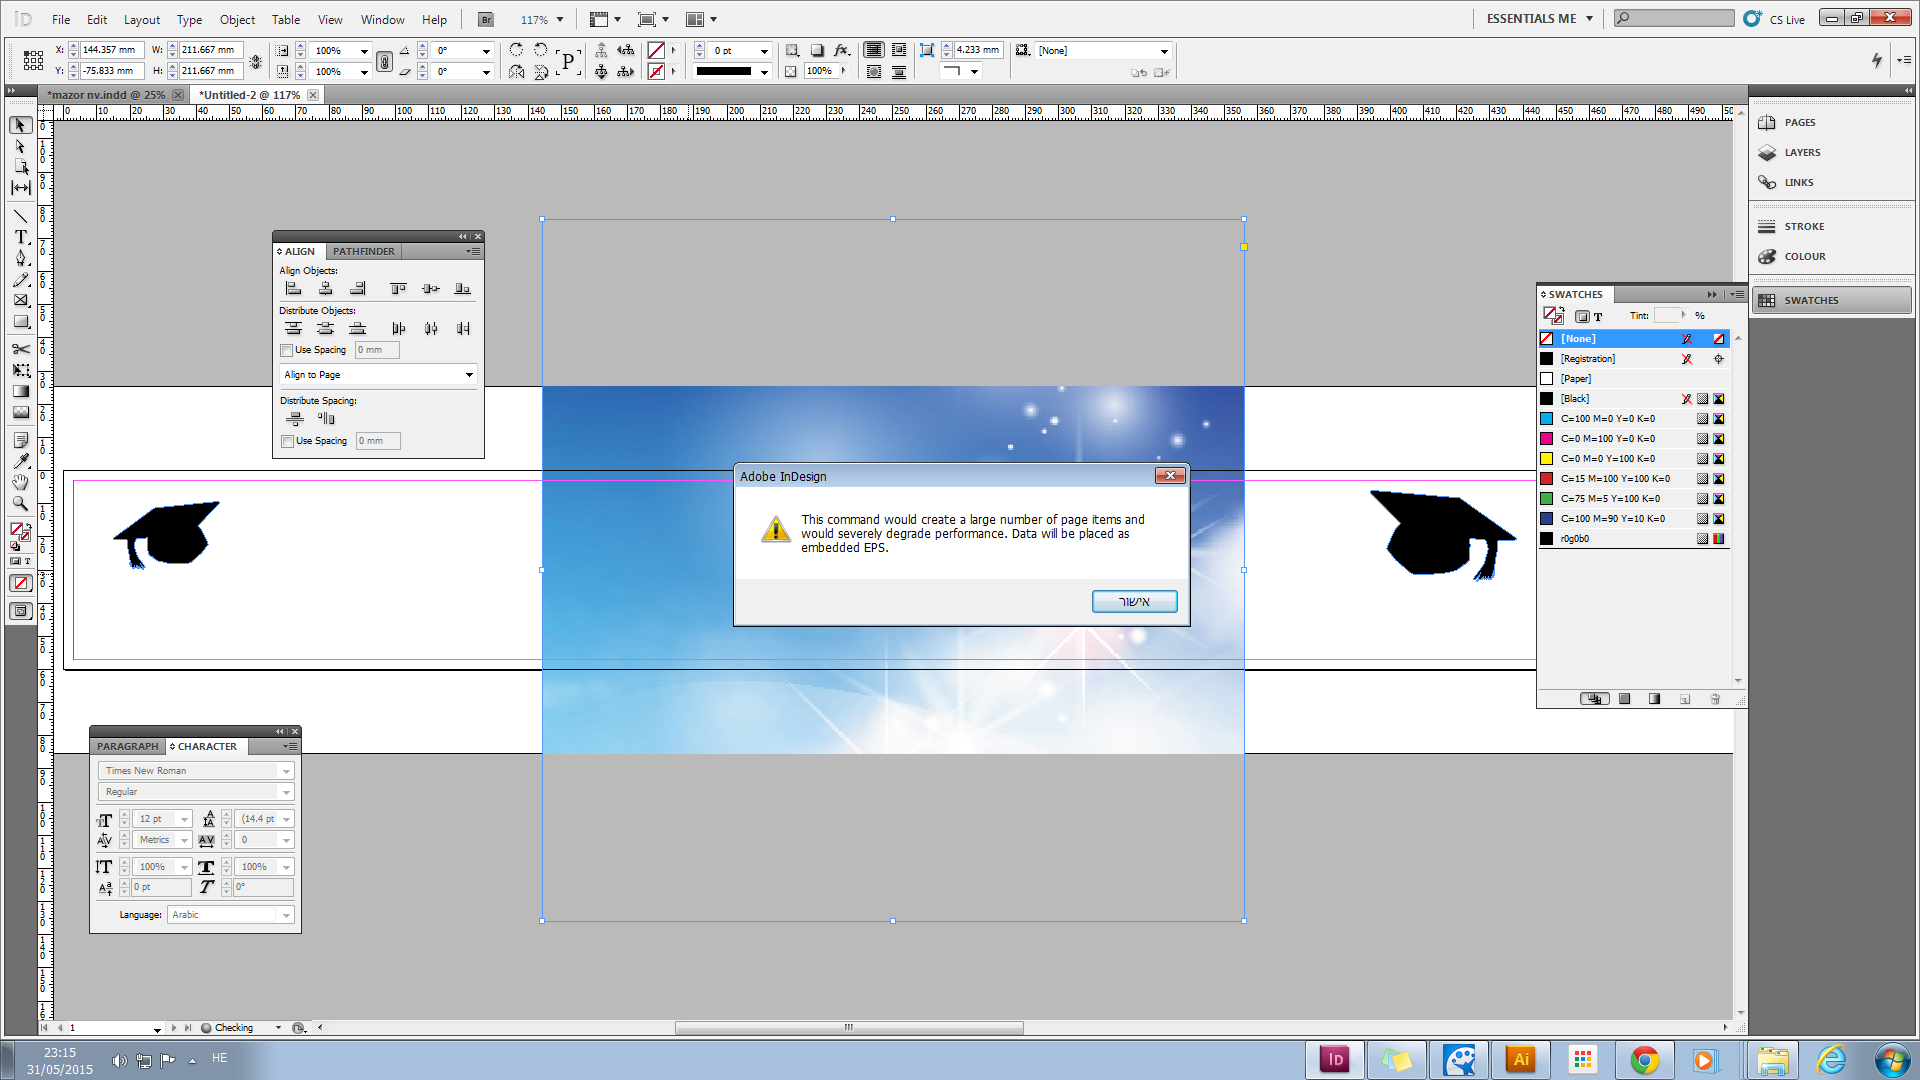The width and height of the screenshot is (1920, 1080).
Task: Open the Object menu
Action: pos(237,19)
